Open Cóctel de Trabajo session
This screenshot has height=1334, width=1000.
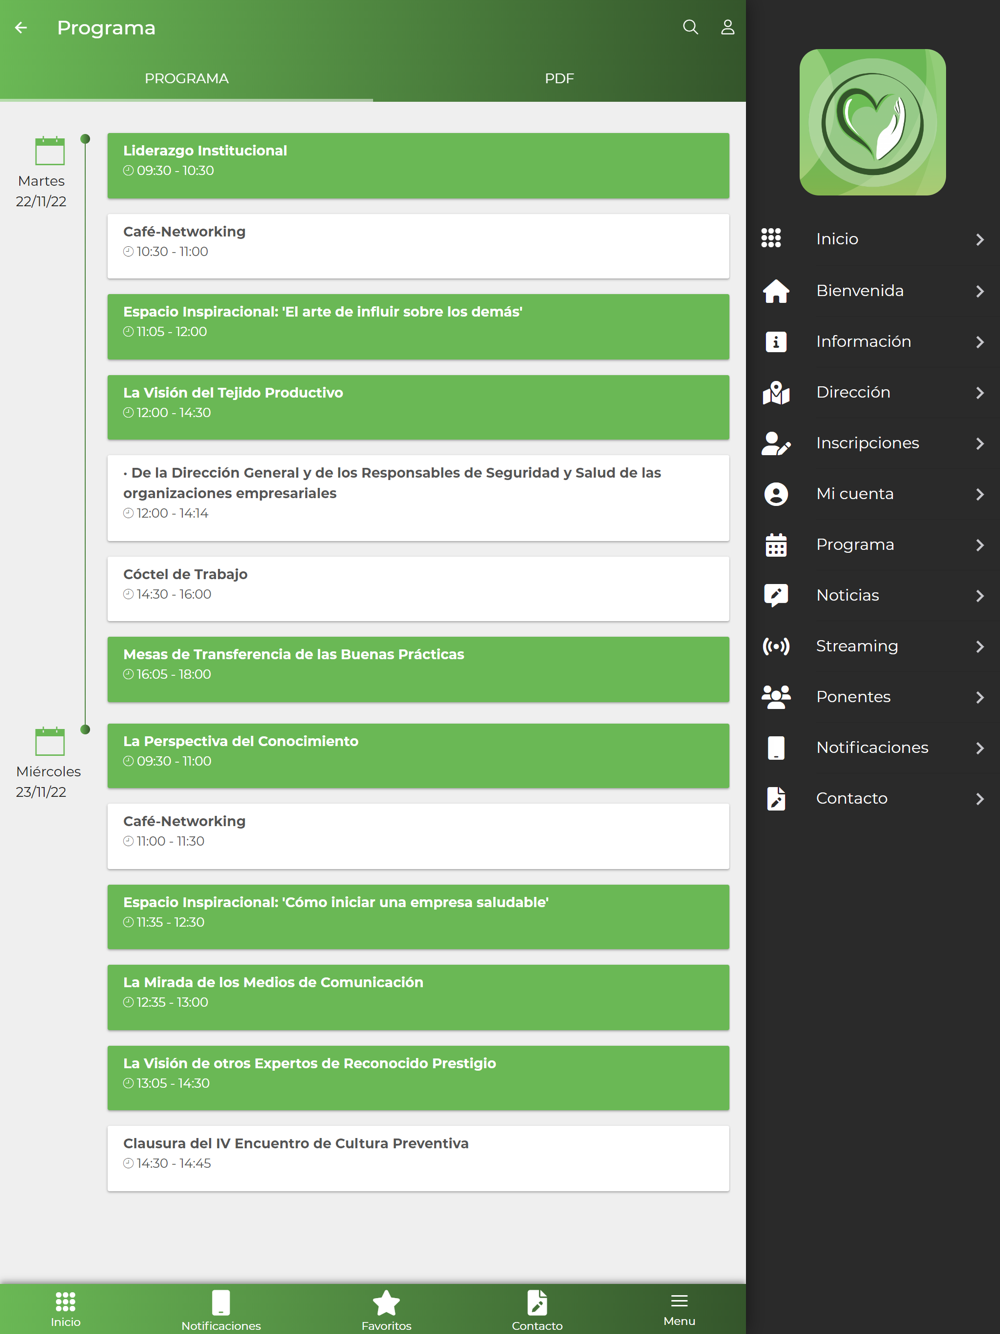pos(418,589)
